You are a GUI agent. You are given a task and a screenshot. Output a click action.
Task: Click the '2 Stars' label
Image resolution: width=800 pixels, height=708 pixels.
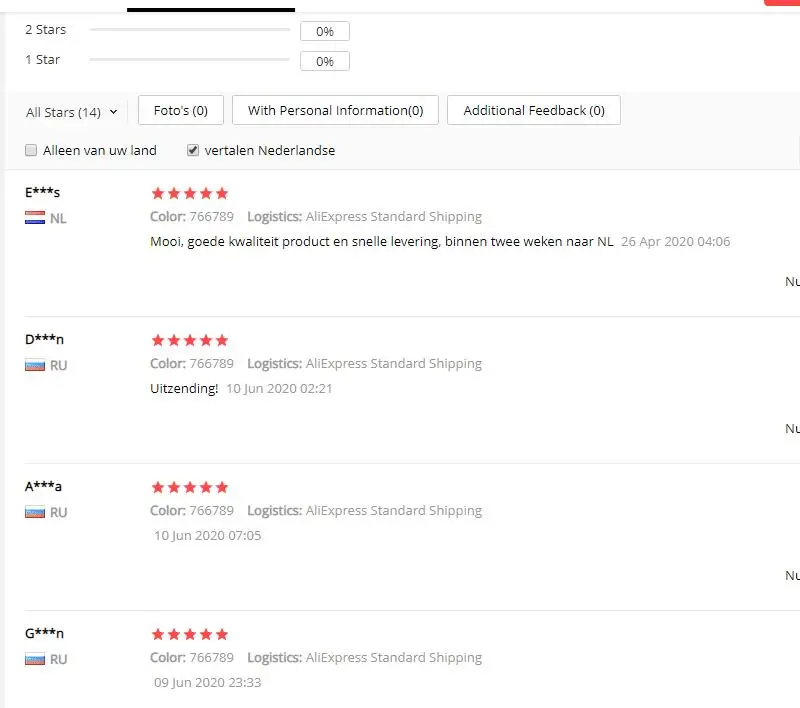(x=46, y=30)
